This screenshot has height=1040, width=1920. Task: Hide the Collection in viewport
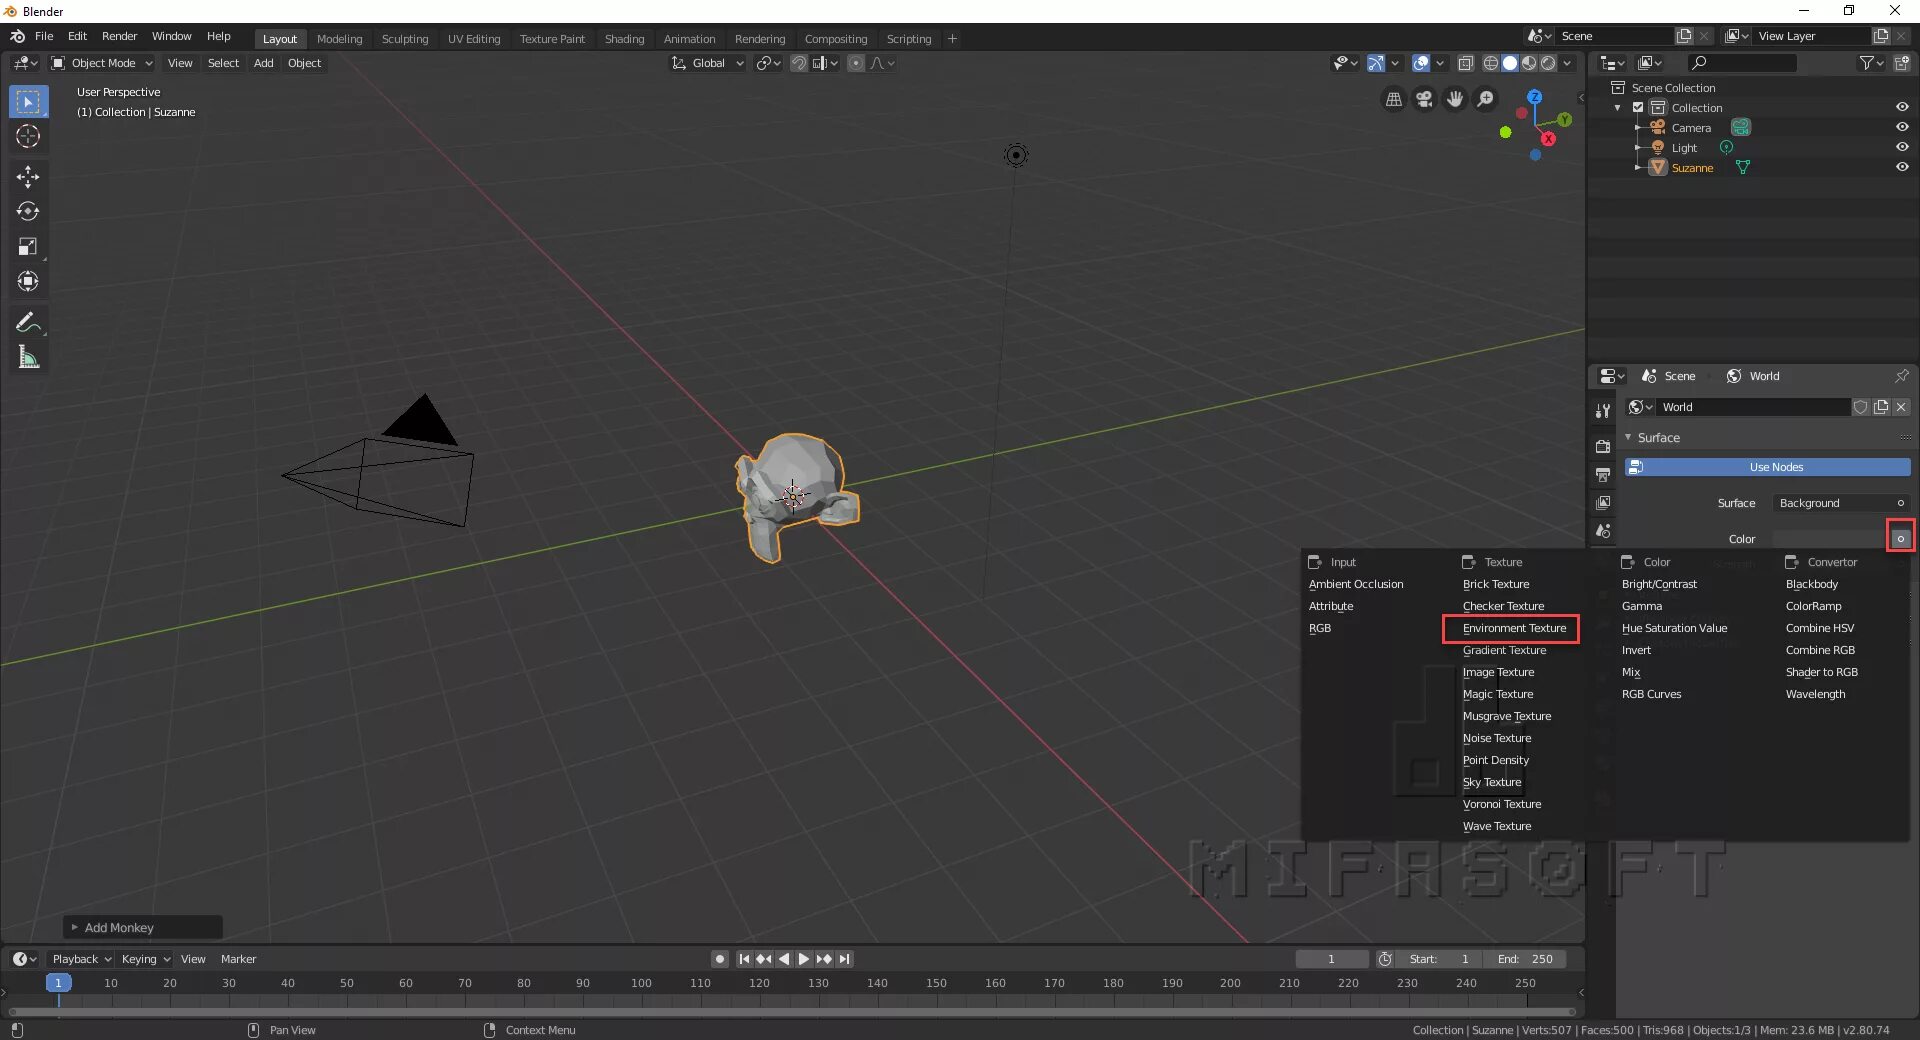pyautogui.click(x=1901, y=107)
